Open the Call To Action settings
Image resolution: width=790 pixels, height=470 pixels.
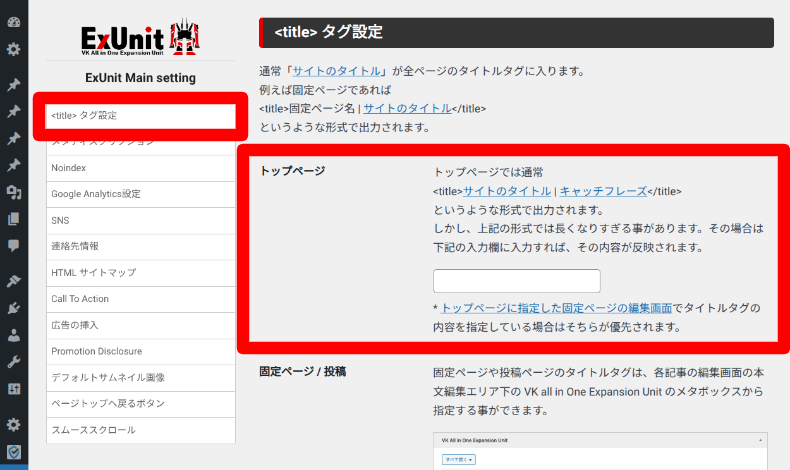(141, 299)
